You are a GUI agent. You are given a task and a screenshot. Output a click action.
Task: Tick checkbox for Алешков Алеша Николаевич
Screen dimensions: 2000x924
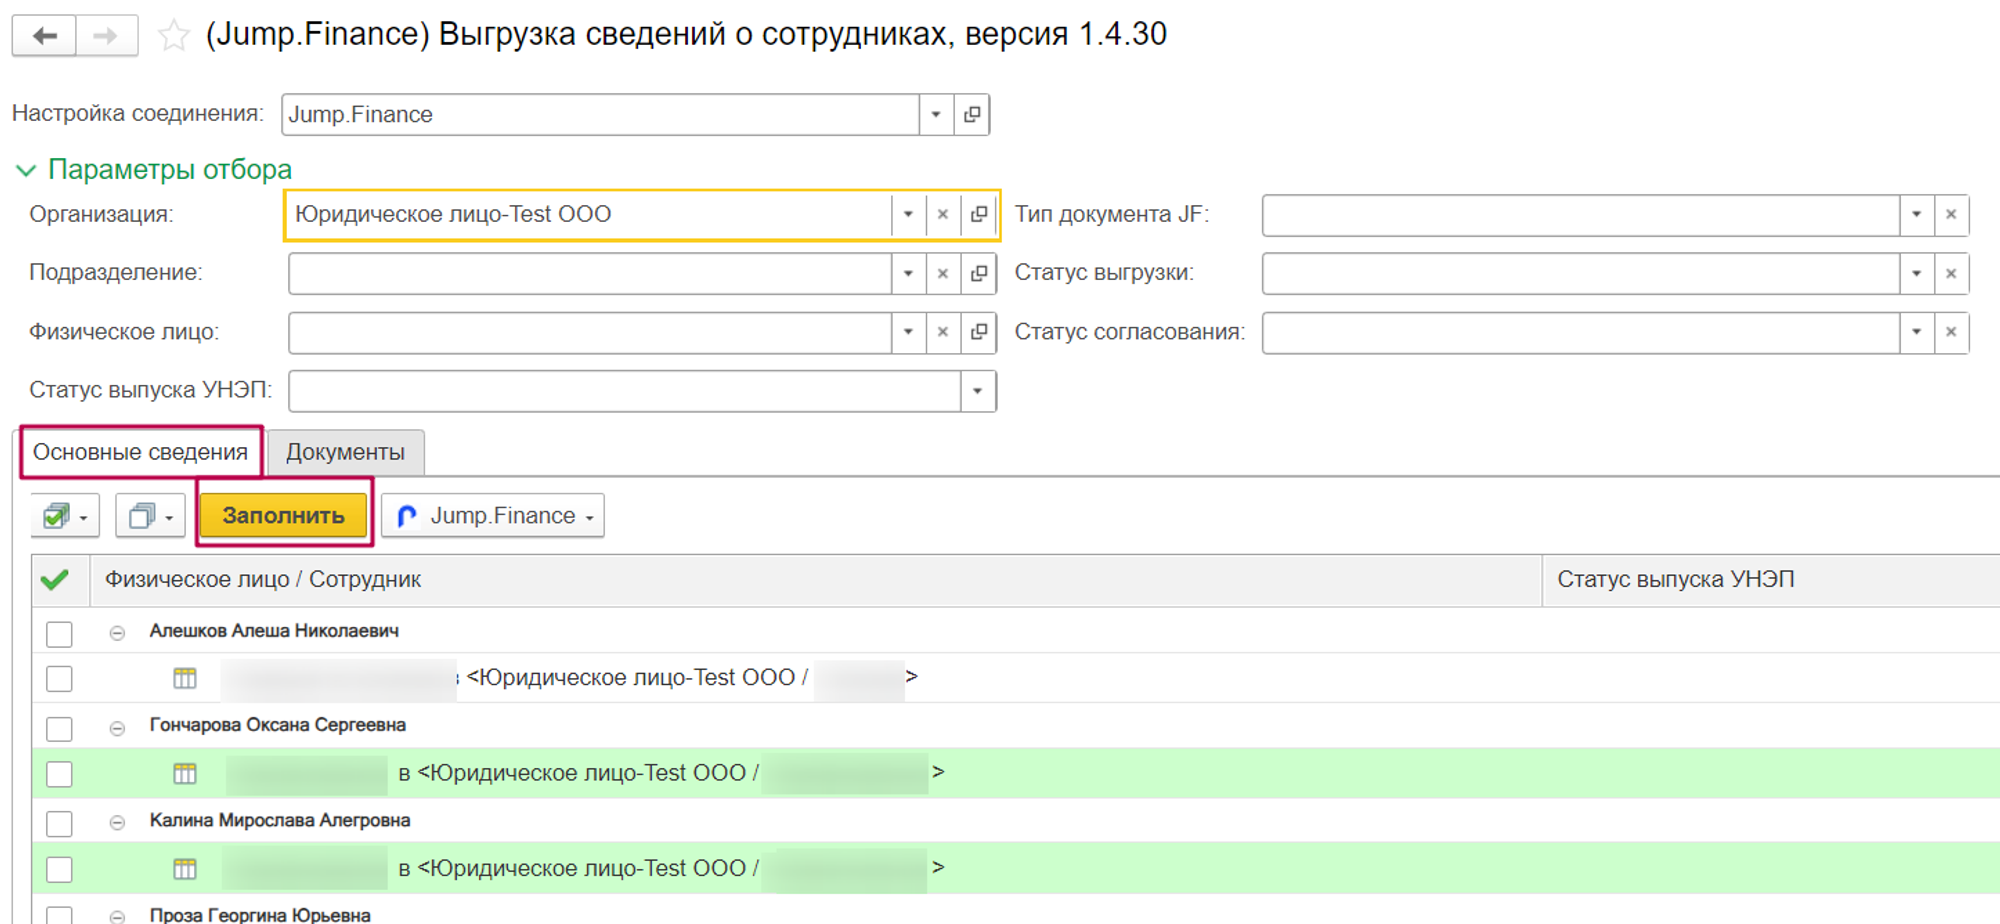(59, 634)
